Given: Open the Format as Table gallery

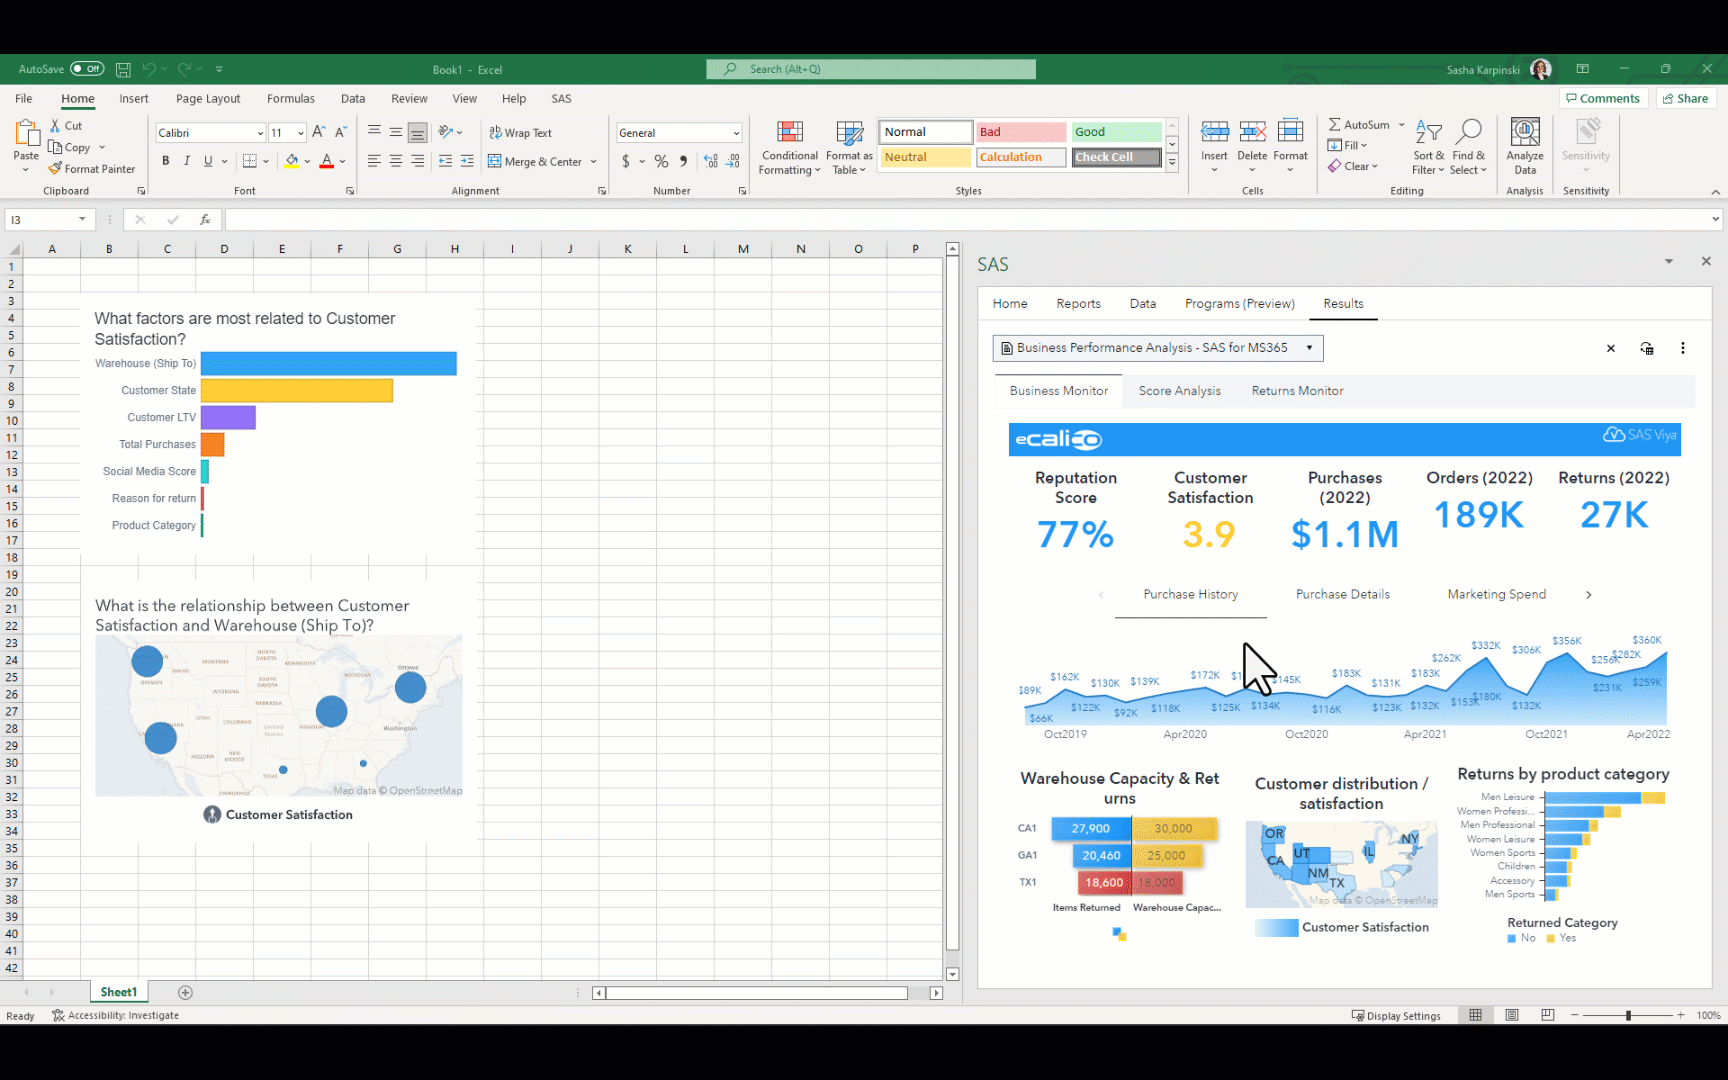Looking at the screenshot, I should pos(848,148).
